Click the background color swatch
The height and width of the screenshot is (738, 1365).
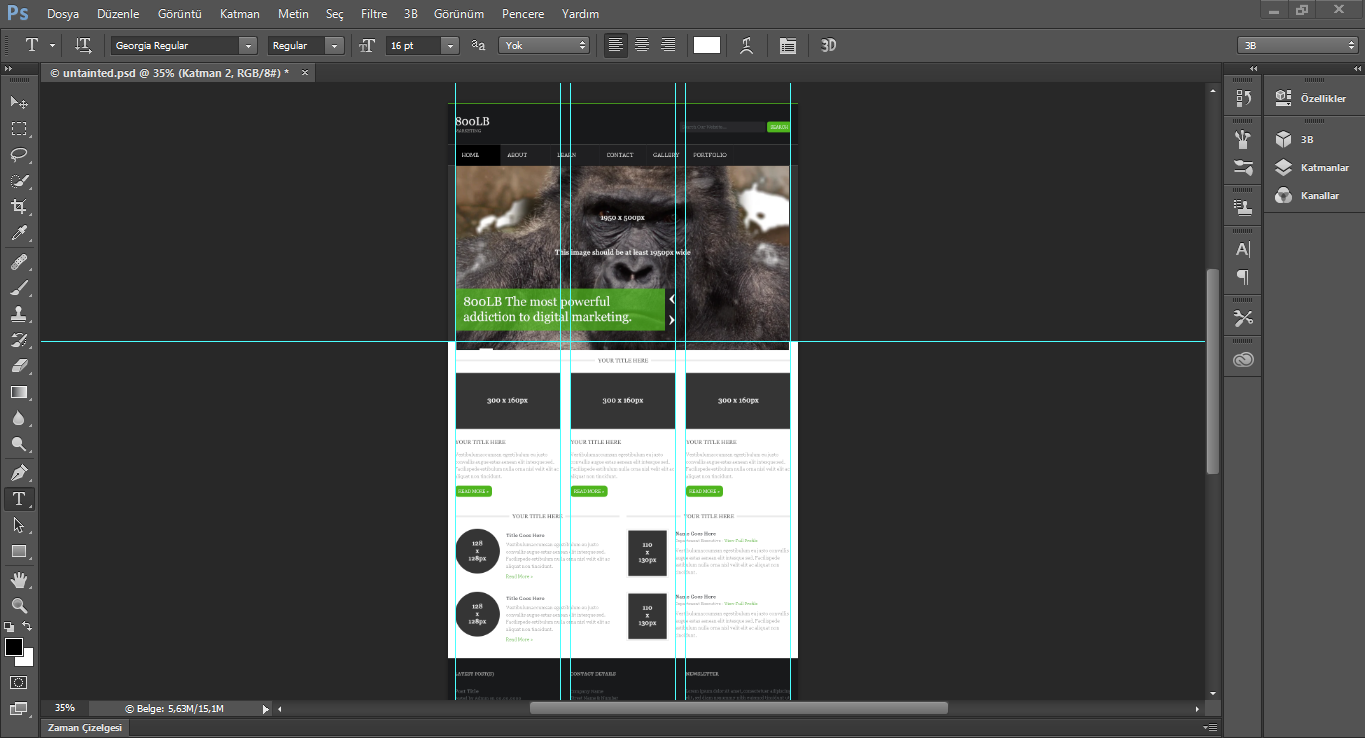[x=28, y=659]
